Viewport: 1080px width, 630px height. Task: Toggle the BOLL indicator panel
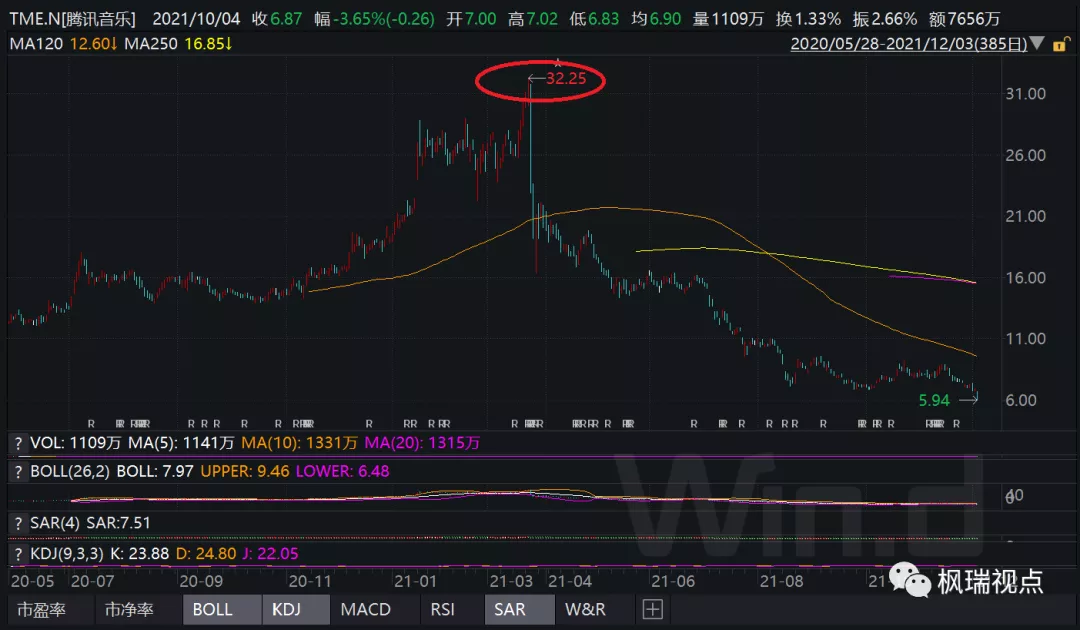[212, 609]
